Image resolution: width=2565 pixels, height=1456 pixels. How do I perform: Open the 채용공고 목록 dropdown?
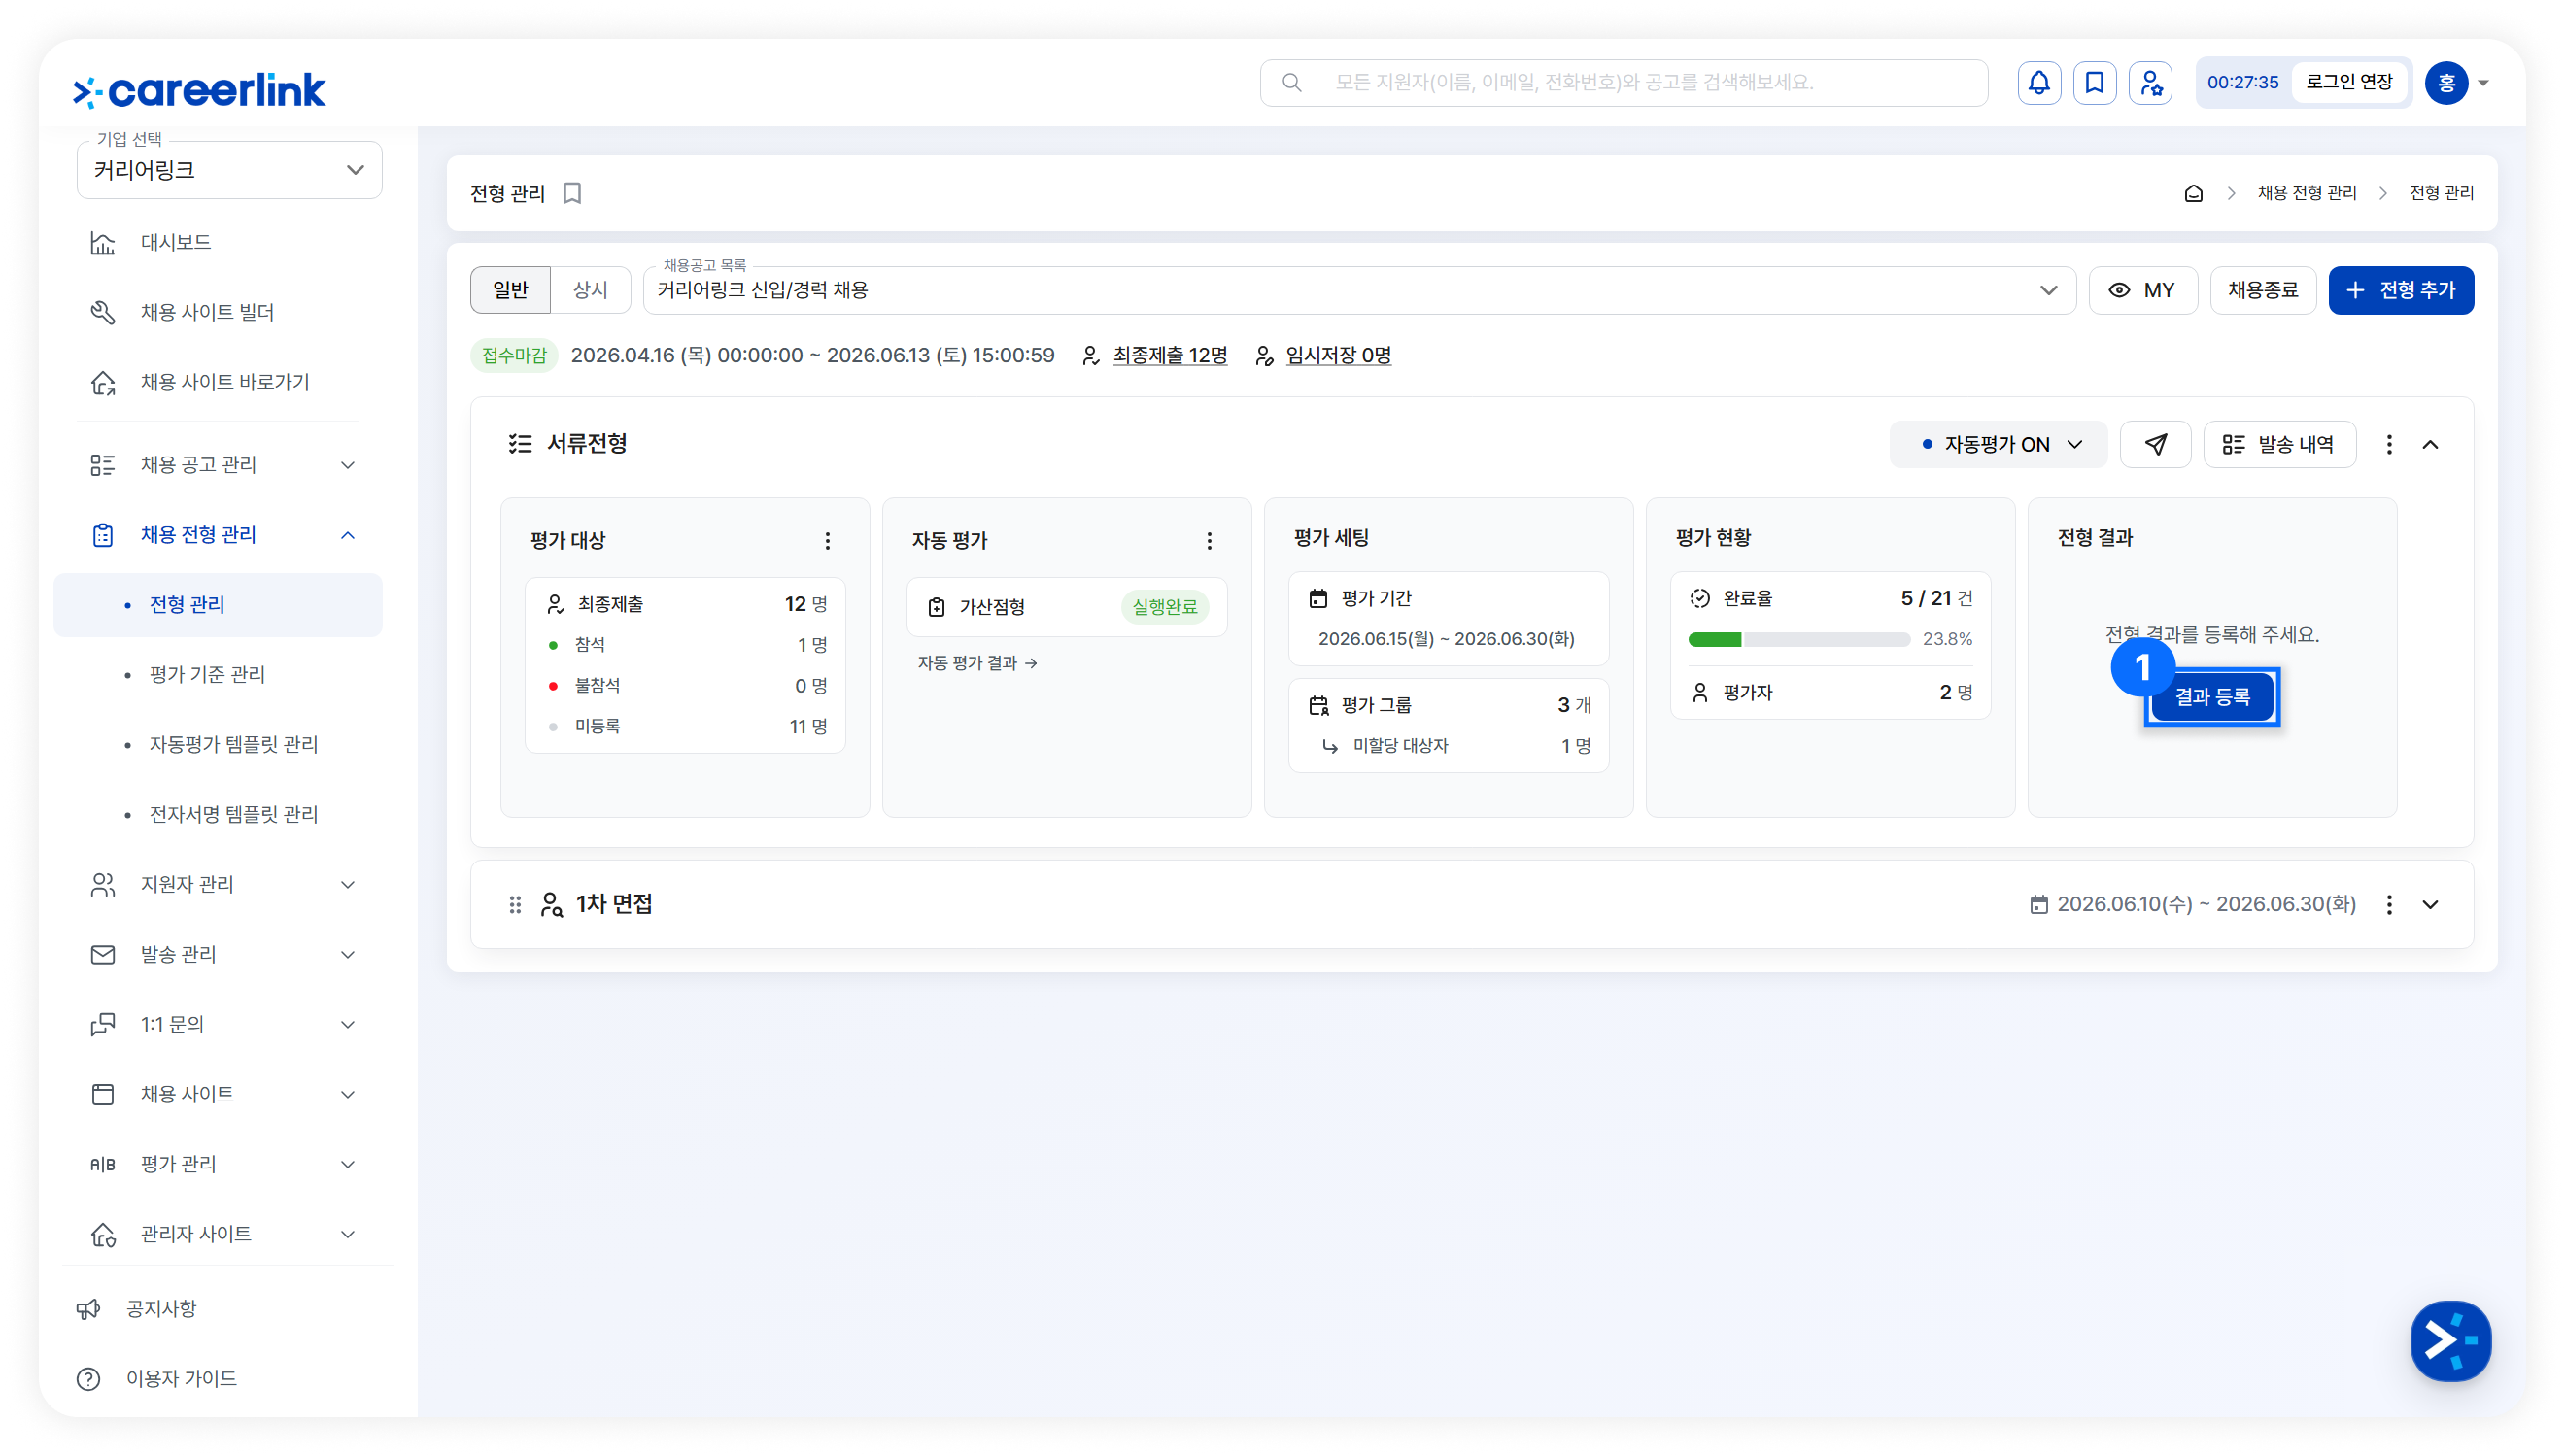(1359, 290)
